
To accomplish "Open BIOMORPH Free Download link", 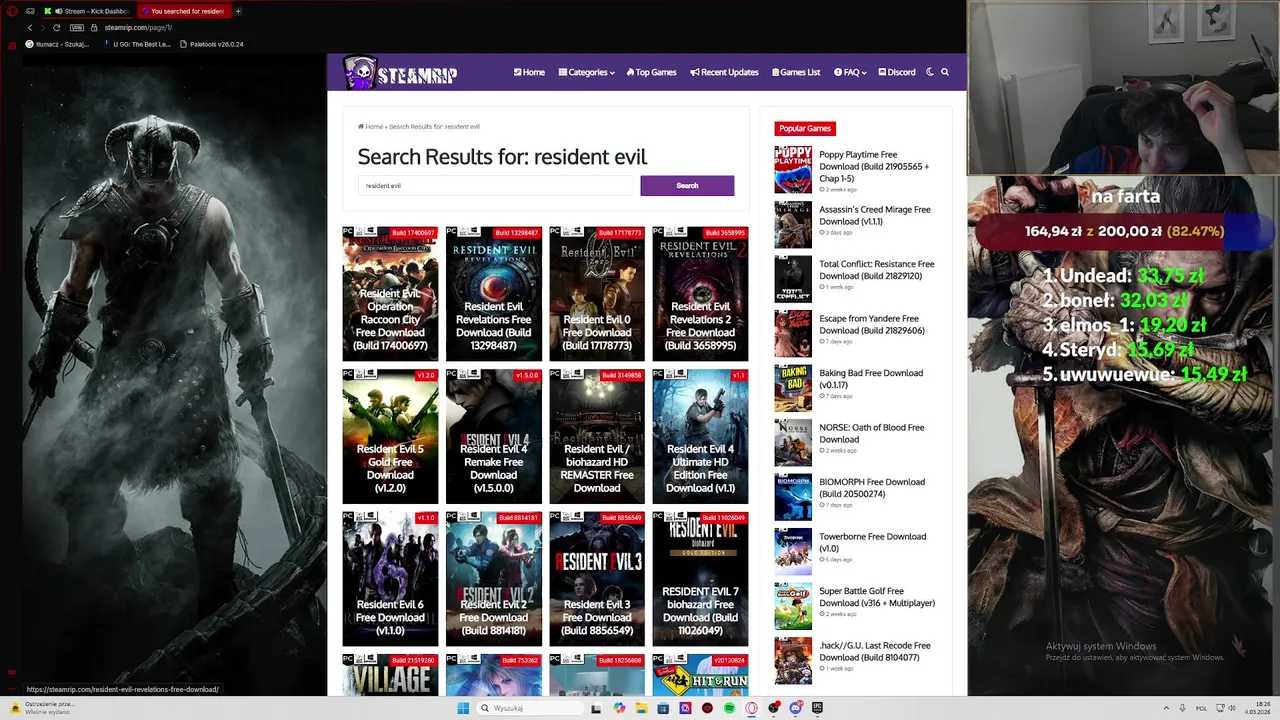I will click(x=872, y=488).
